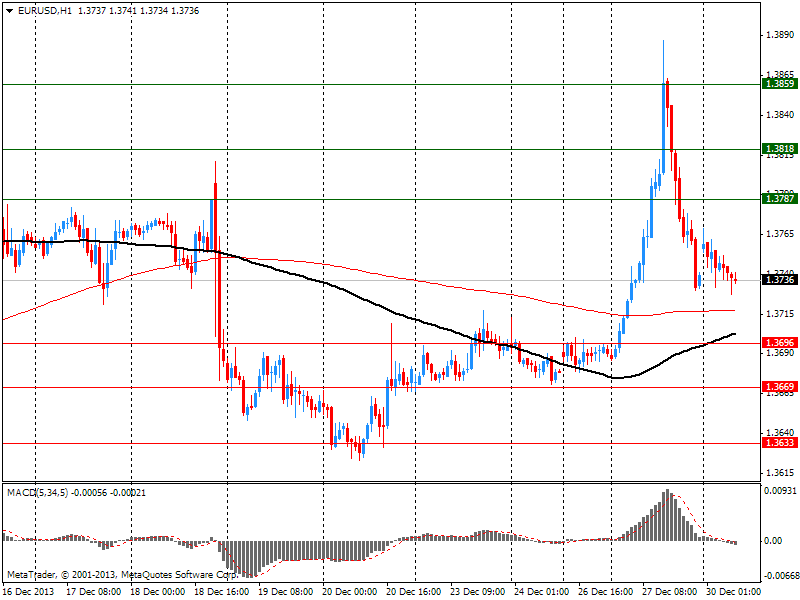Click the 24 Dec 01:00 time label
800x600 pixels.
click(x=541, y=592)
